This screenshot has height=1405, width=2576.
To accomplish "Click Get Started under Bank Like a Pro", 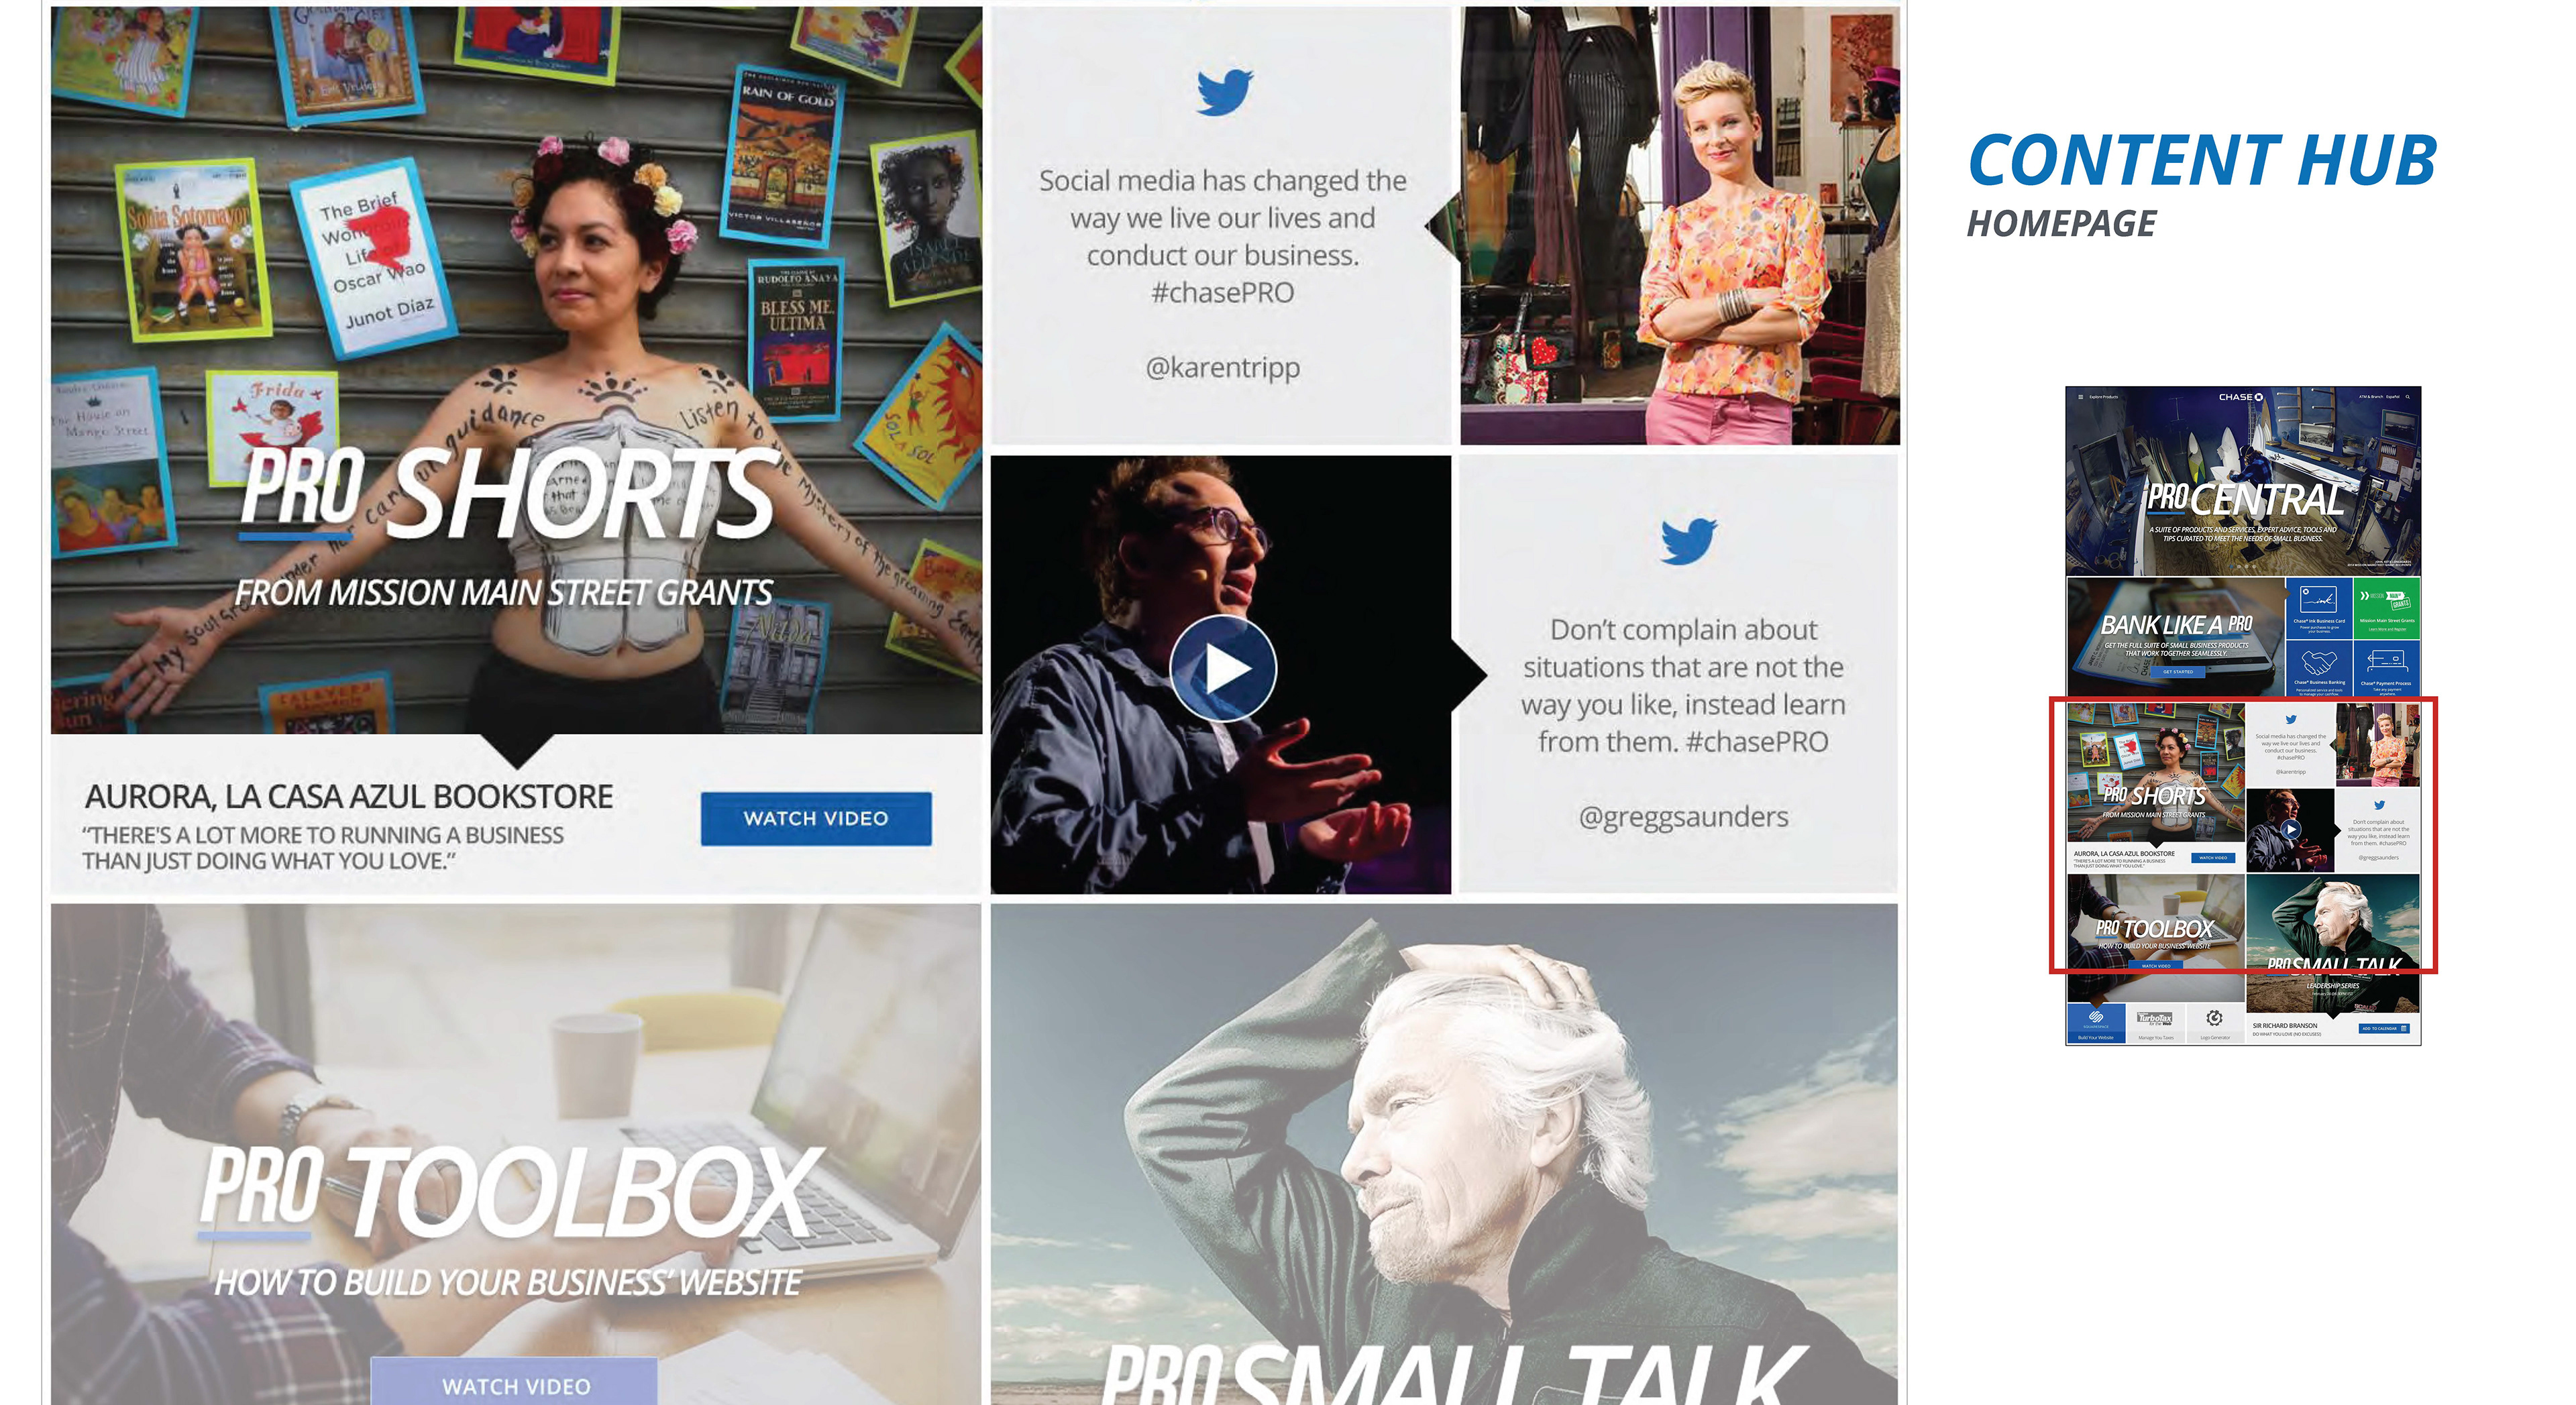I will pos(2177,672).
